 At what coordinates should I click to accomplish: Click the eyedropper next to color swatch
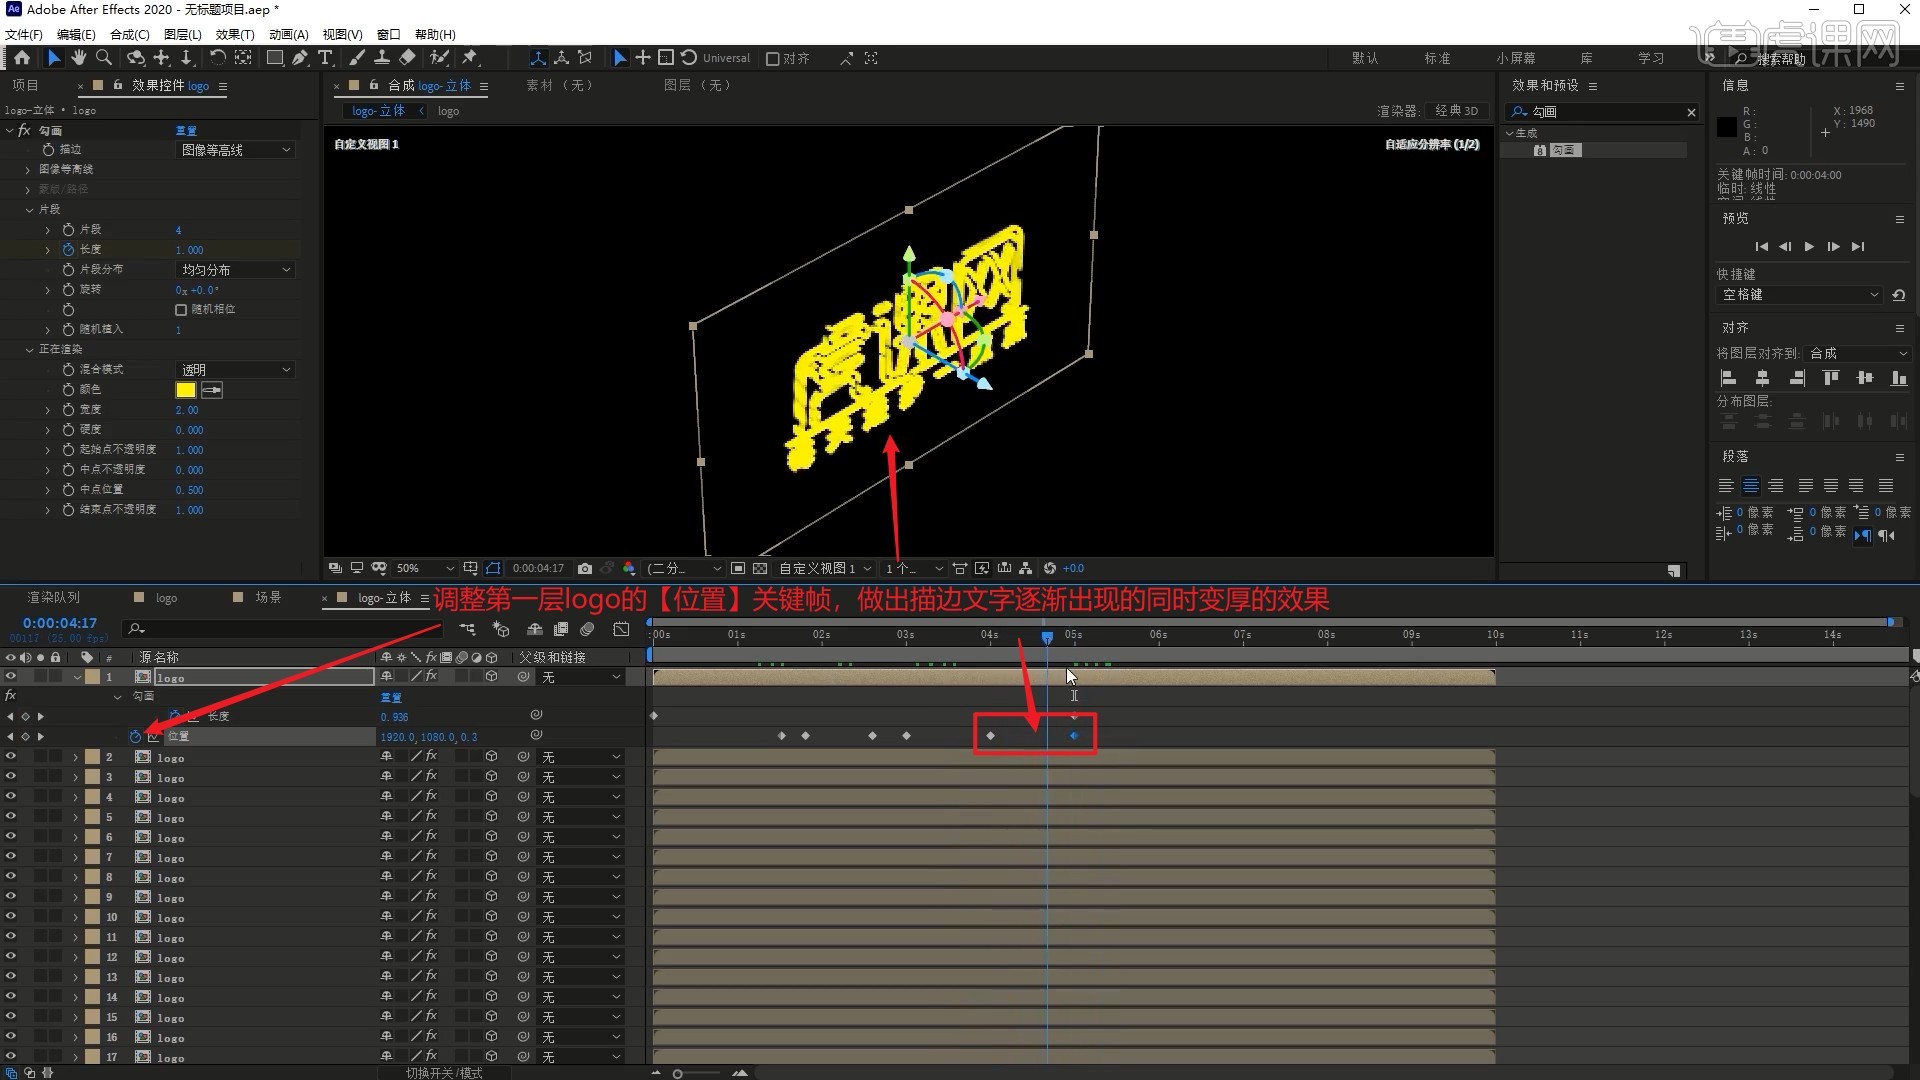point(212,390)
